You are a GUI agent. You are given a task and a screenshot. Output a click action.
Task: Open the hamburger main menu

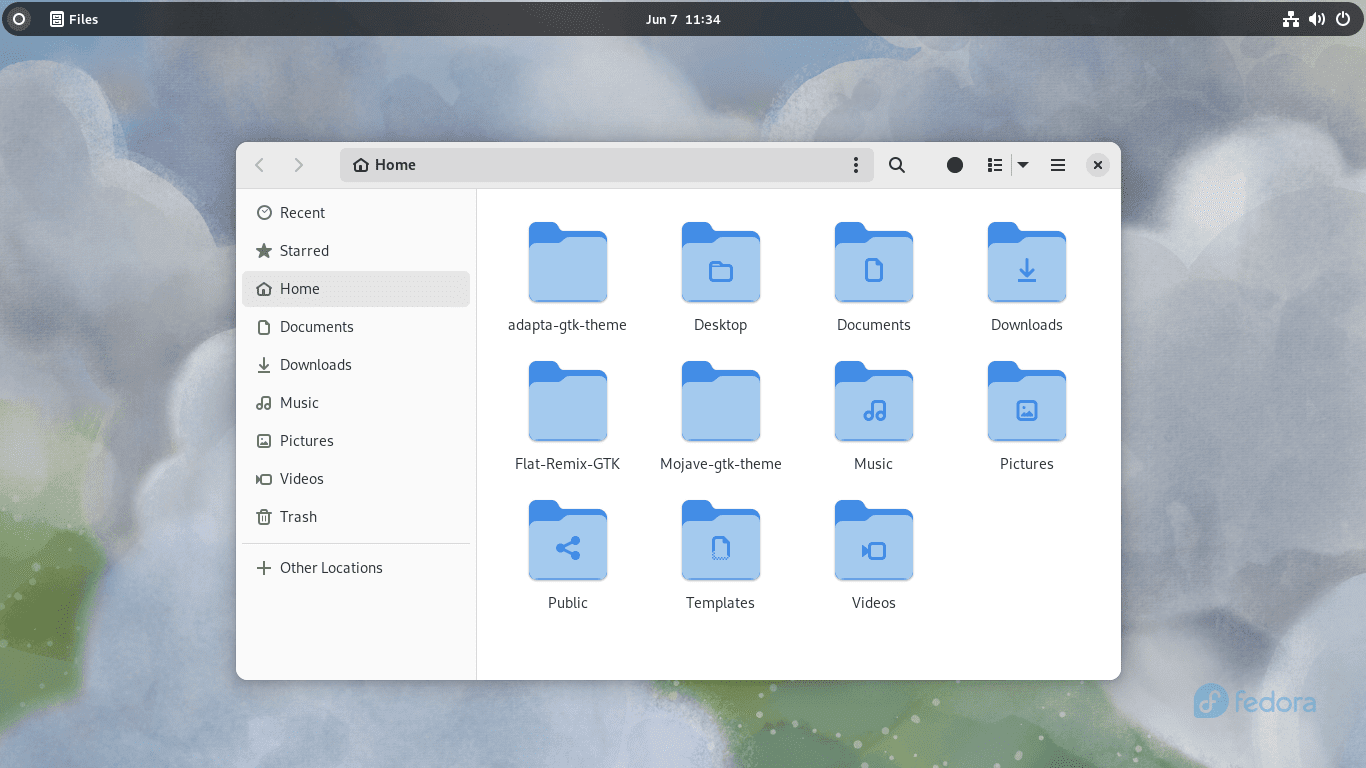point(1057,165)
